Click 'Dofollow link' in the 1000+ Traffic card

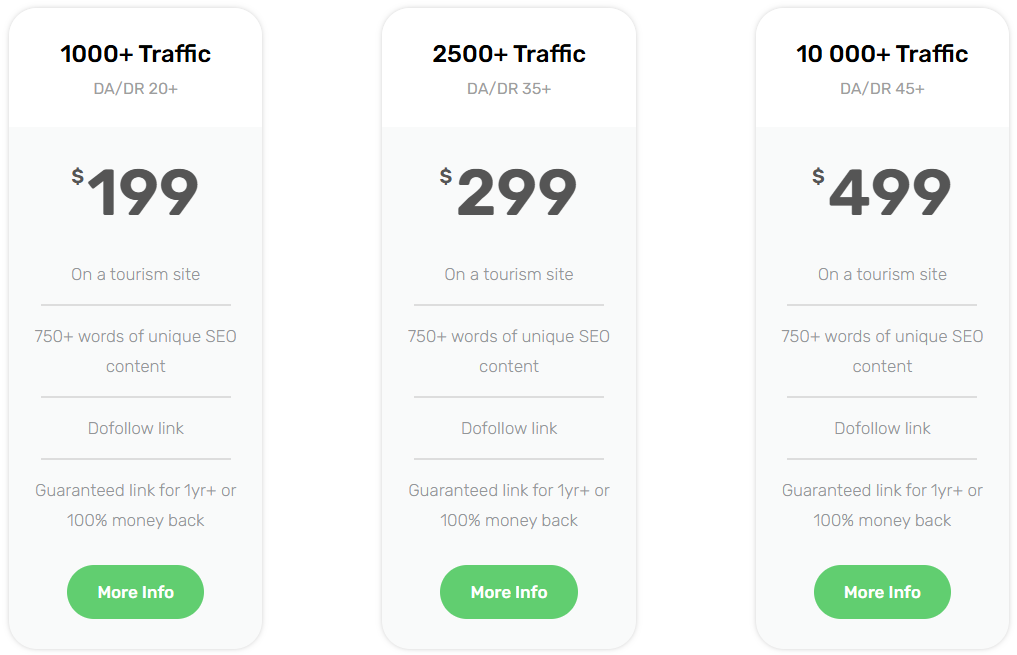[136, 428]
